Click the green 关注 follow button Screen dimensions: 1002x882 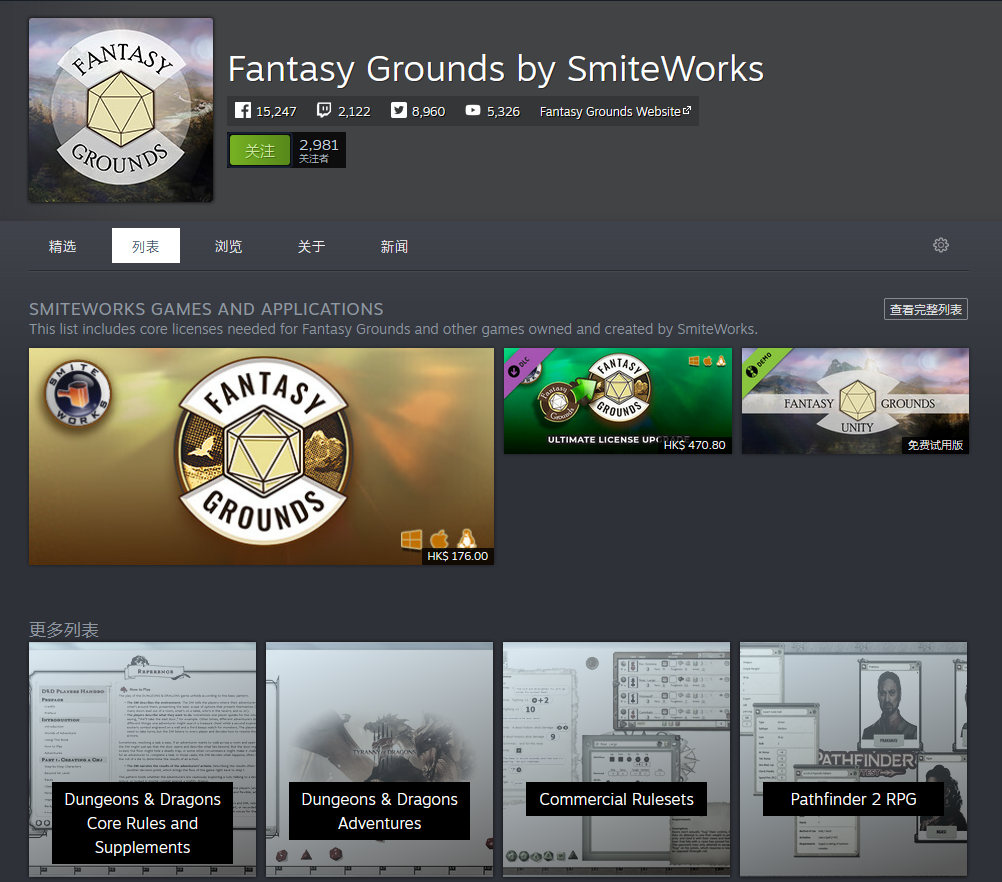pos(260,151)
